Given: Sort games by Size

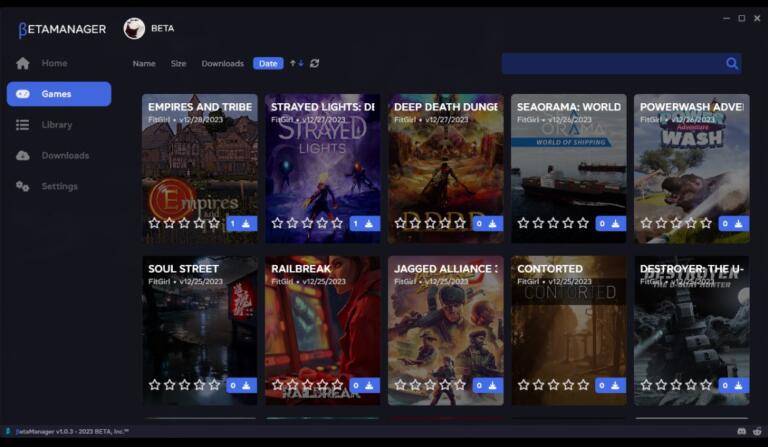Looking at the screenshot, I should 178,64.
